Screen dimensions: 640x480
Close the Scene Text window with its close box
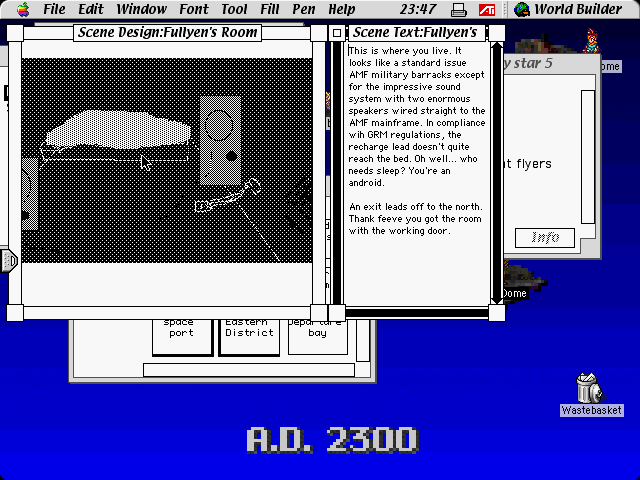[337, 33]
